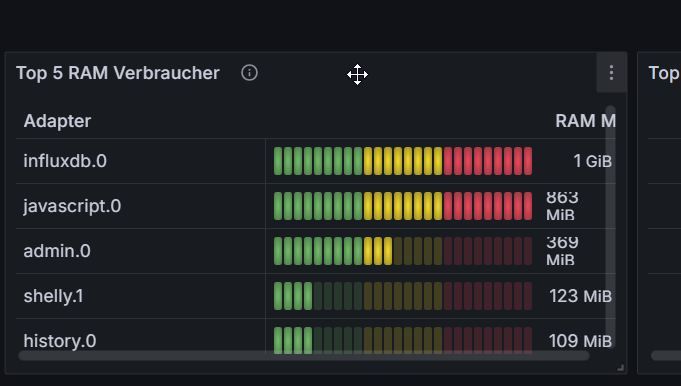This screenshot has width=681, height=386.
Task: Click the shelly.1 RAM gauge bar
Action: click(x=403, y=296)
